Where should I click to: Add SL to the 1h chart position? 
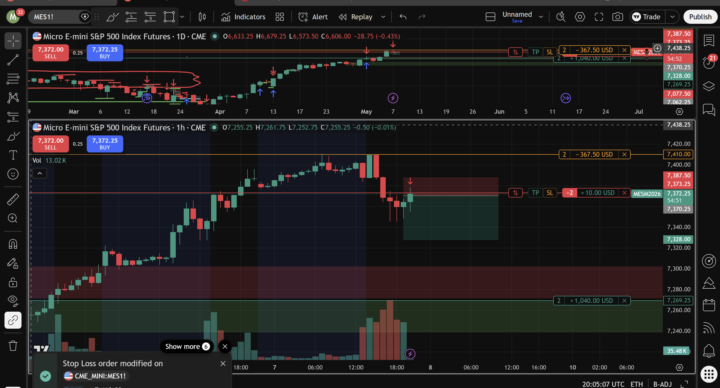point(550,193)
